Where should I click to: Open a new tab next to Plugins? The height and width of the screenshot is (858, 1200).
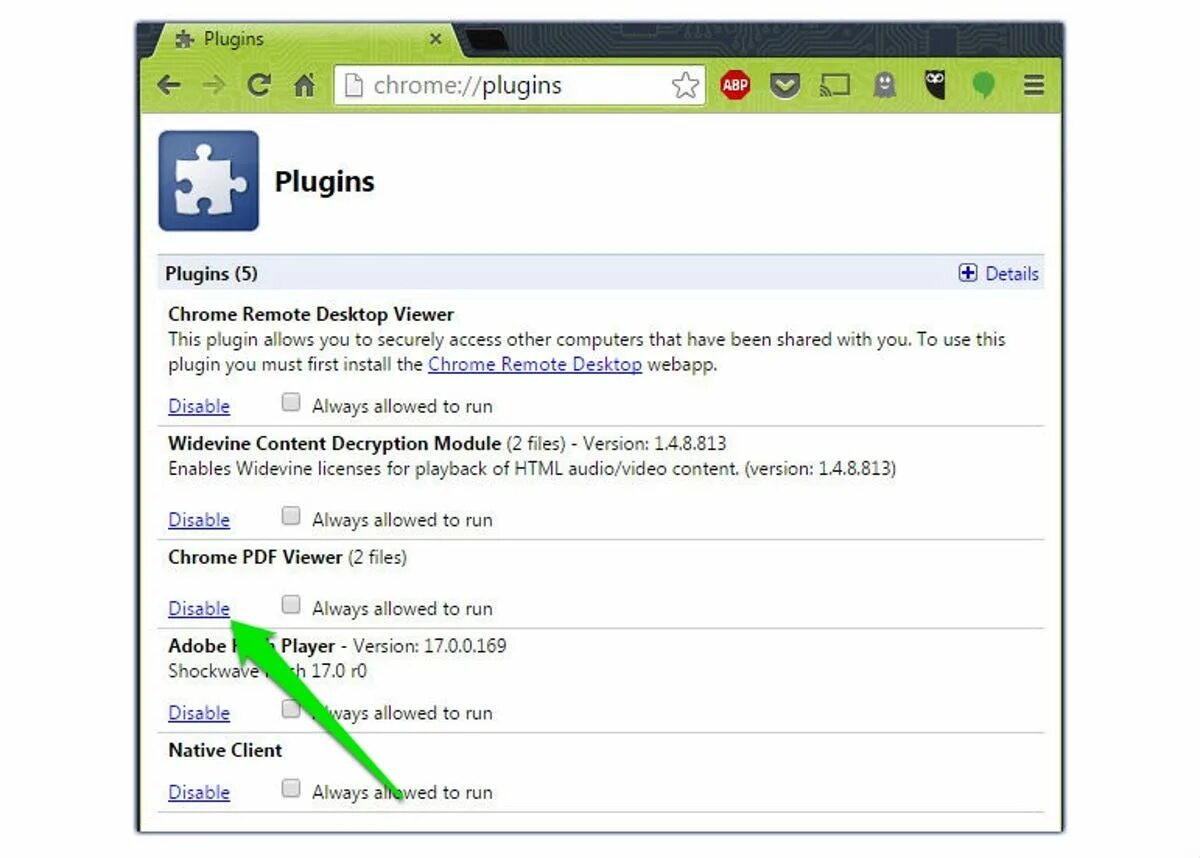click(487, 41)
